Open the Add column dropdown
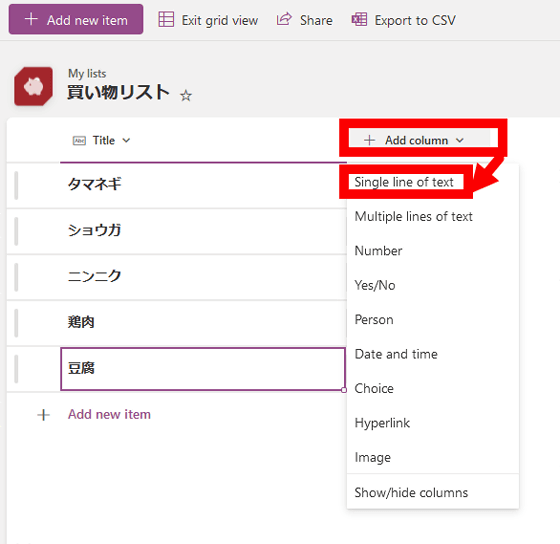 click(419, 140)
